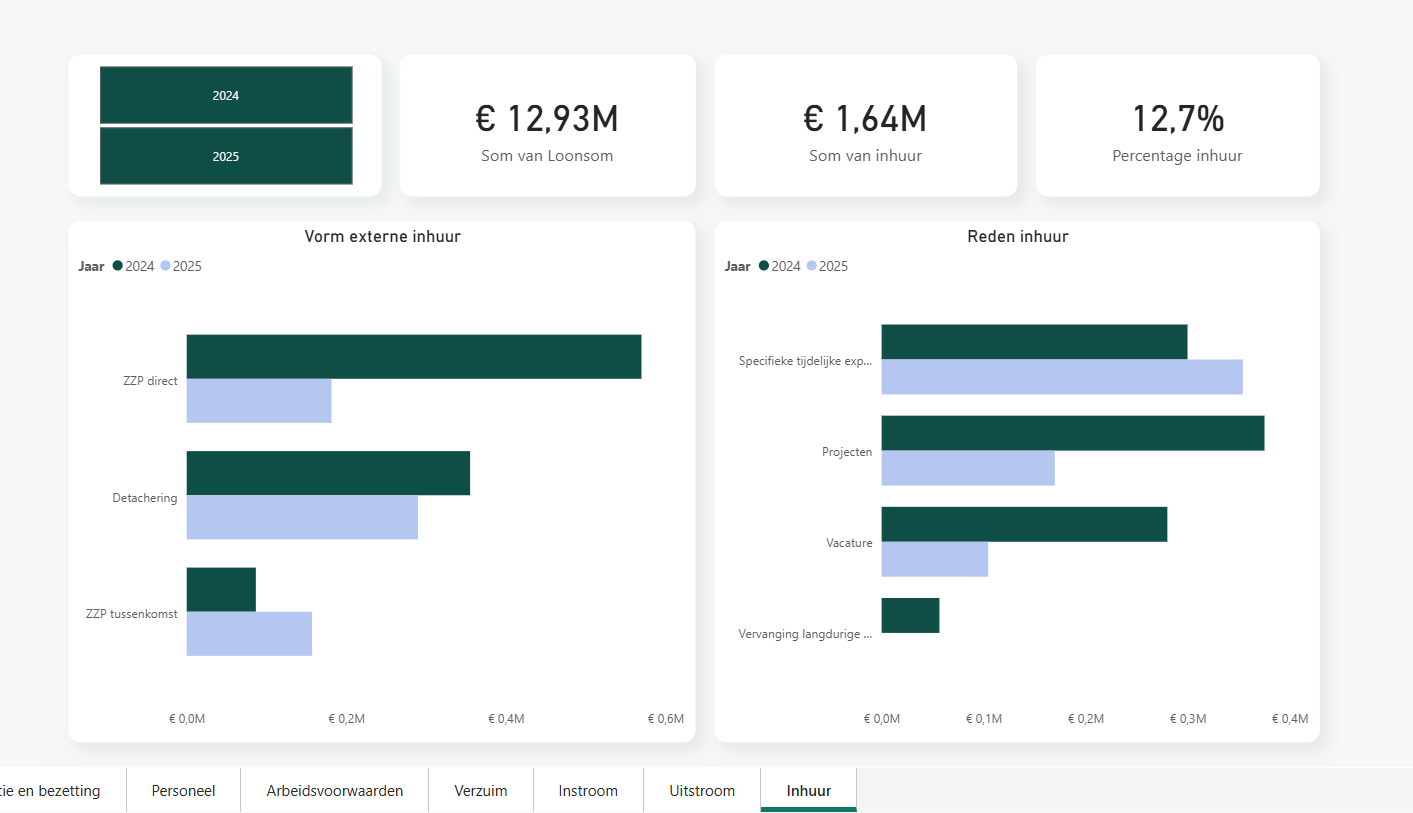Click the 2024 bar for ZZP tussenkomst
This screenshot has width=1413, height=813.
tap(221, 590)
